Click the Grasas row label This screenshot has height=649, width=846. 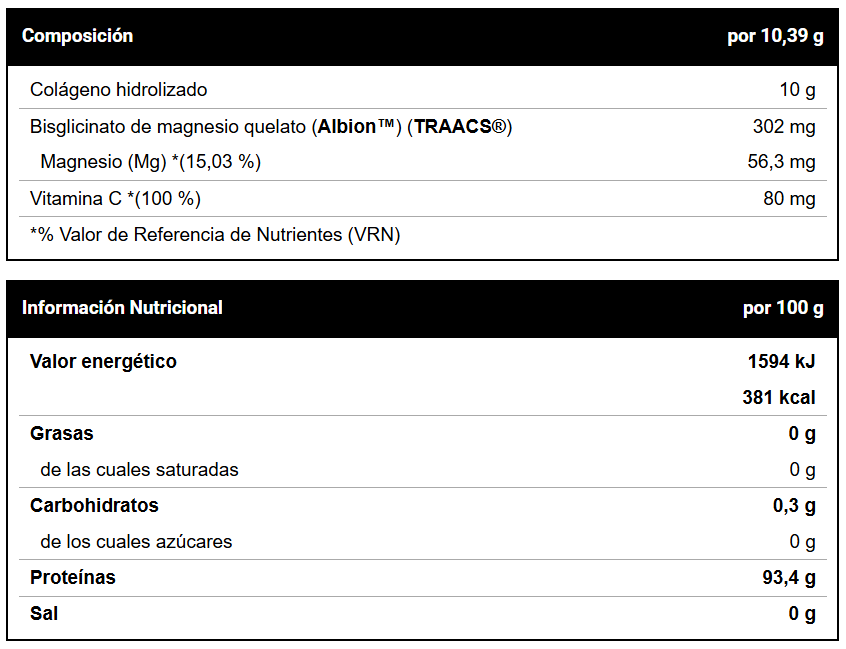[62, 433]
